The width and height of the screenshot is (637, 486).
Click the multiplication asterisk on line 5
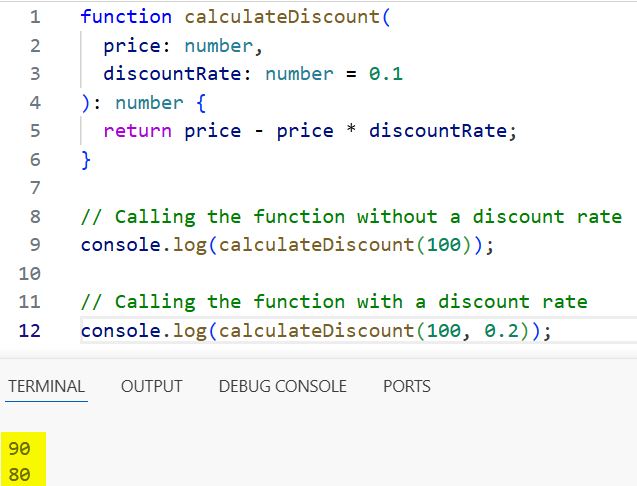point(351,129)
